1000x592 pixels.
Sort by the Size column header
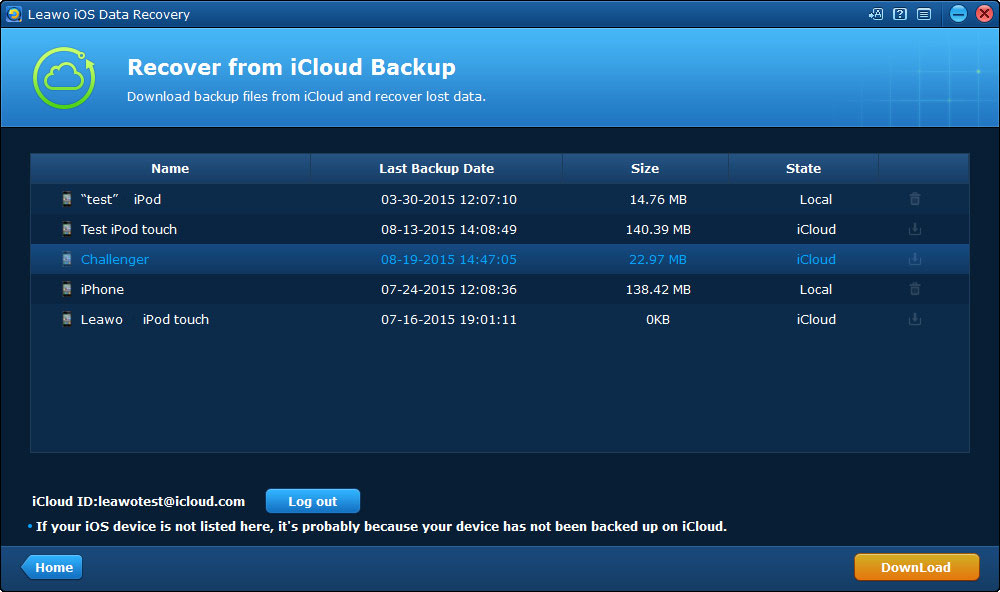click(645, 168)
